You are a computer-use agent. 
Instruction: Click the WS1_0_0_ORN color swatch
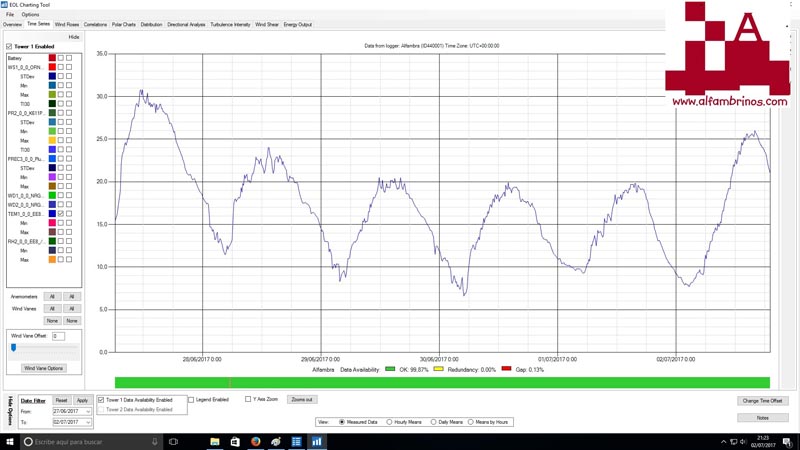coord(52,67)
